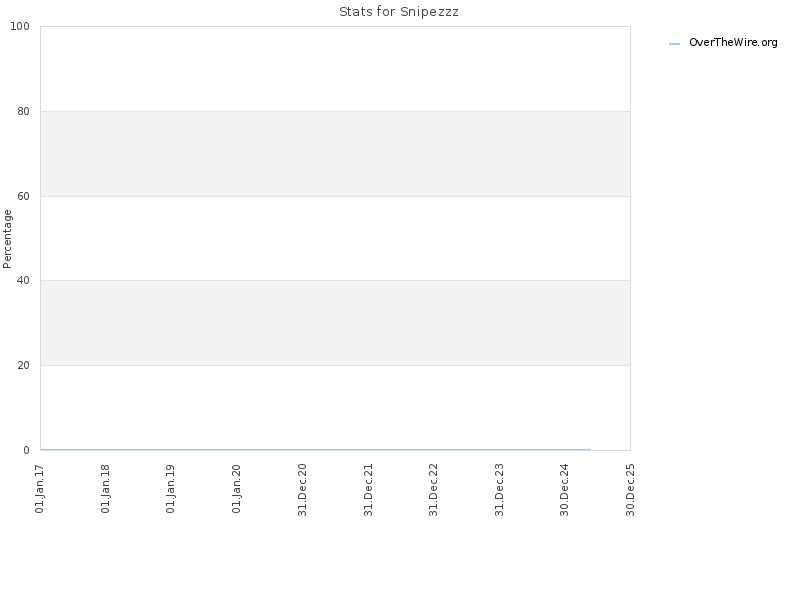Click the blue data line near zero

[x=315, y=449]
